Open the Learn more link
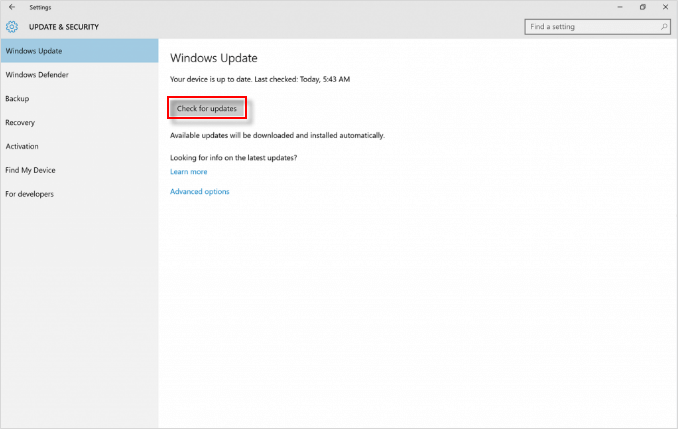 [189, 172]
